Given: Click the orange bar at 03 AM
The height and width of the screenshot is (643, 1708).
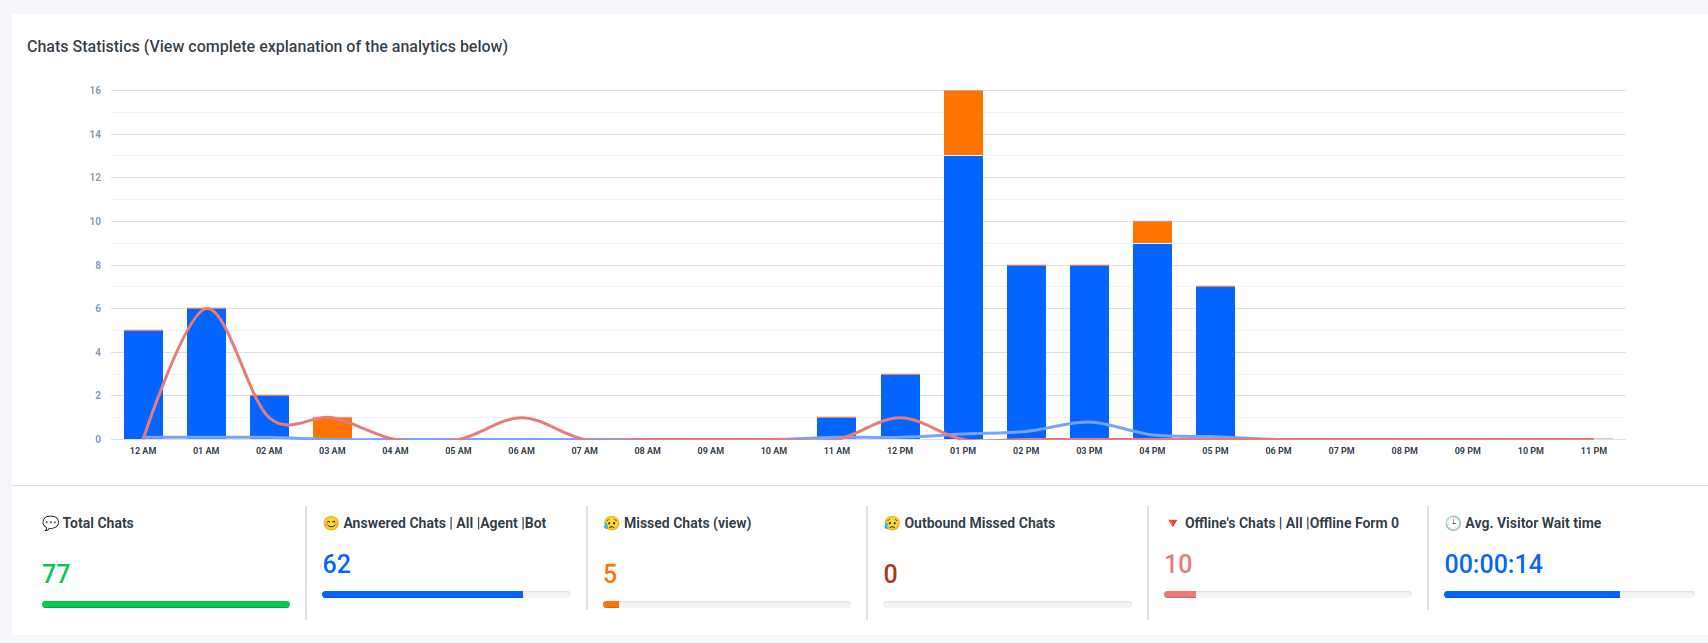Looking at the screenshot, I should [x=332, y=428].
